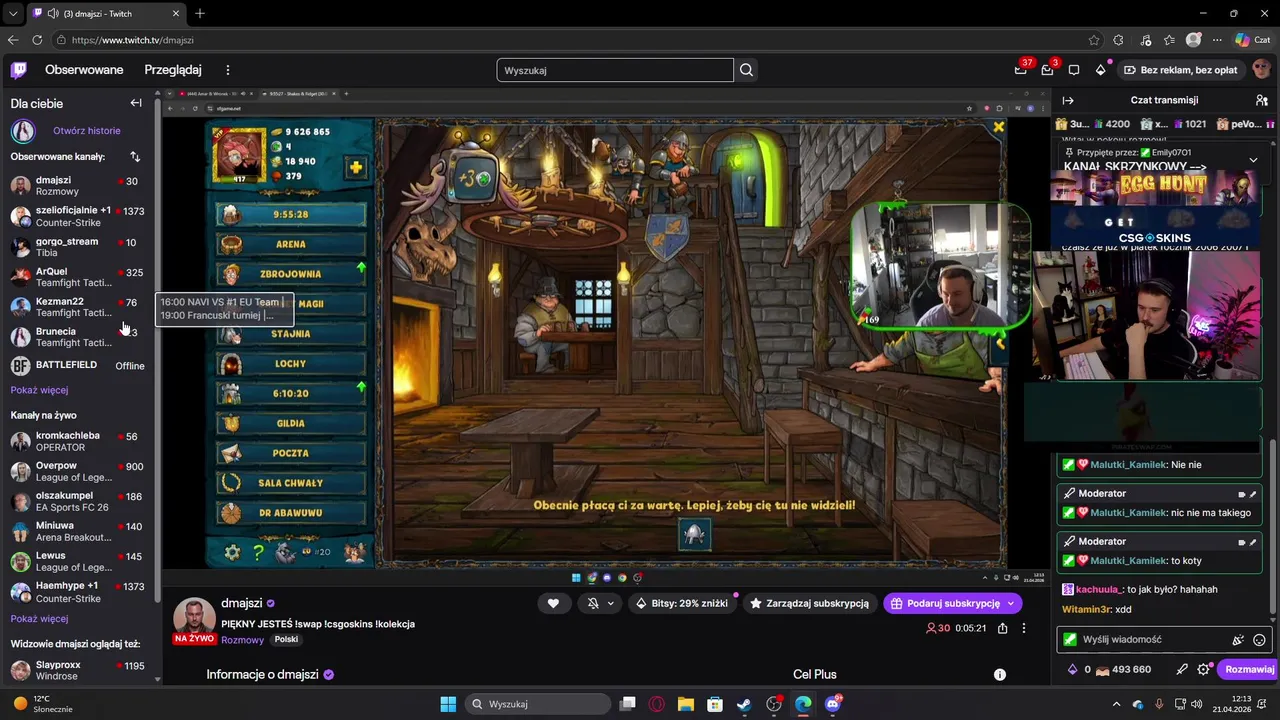Click Bez reklam, bez opłat button
This screenshot has height=720, width=1280.
click(1181, 70)
